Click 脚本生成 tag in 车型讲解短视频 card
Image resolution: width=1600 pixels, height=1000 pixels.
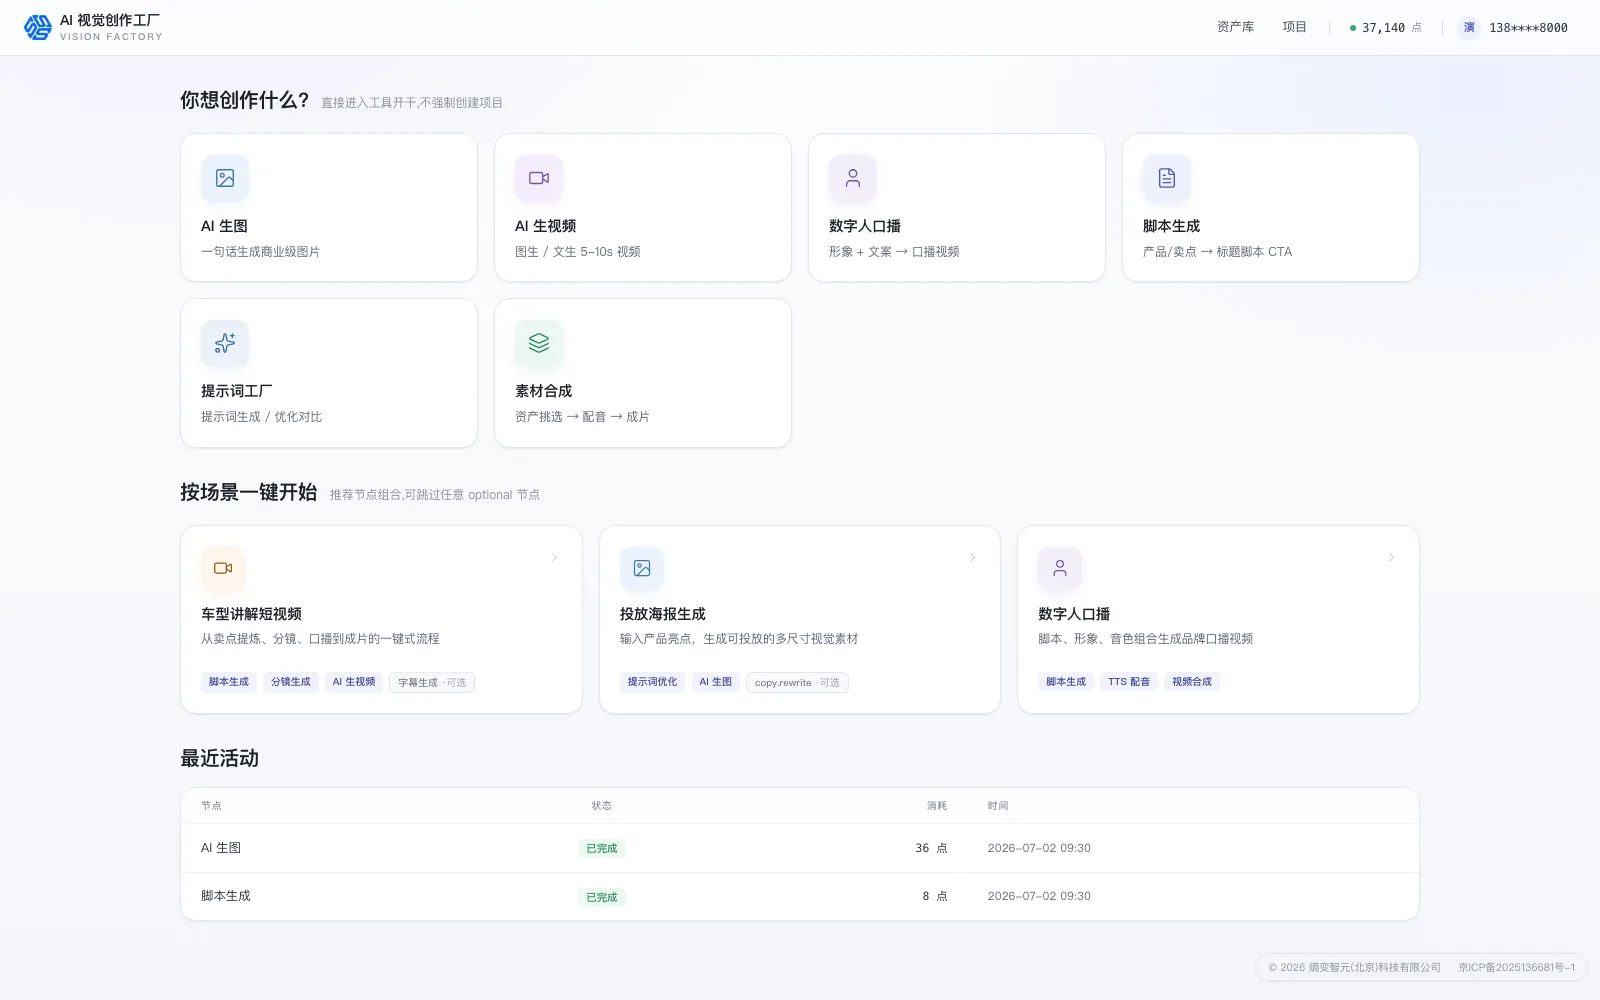coord(229,682)
